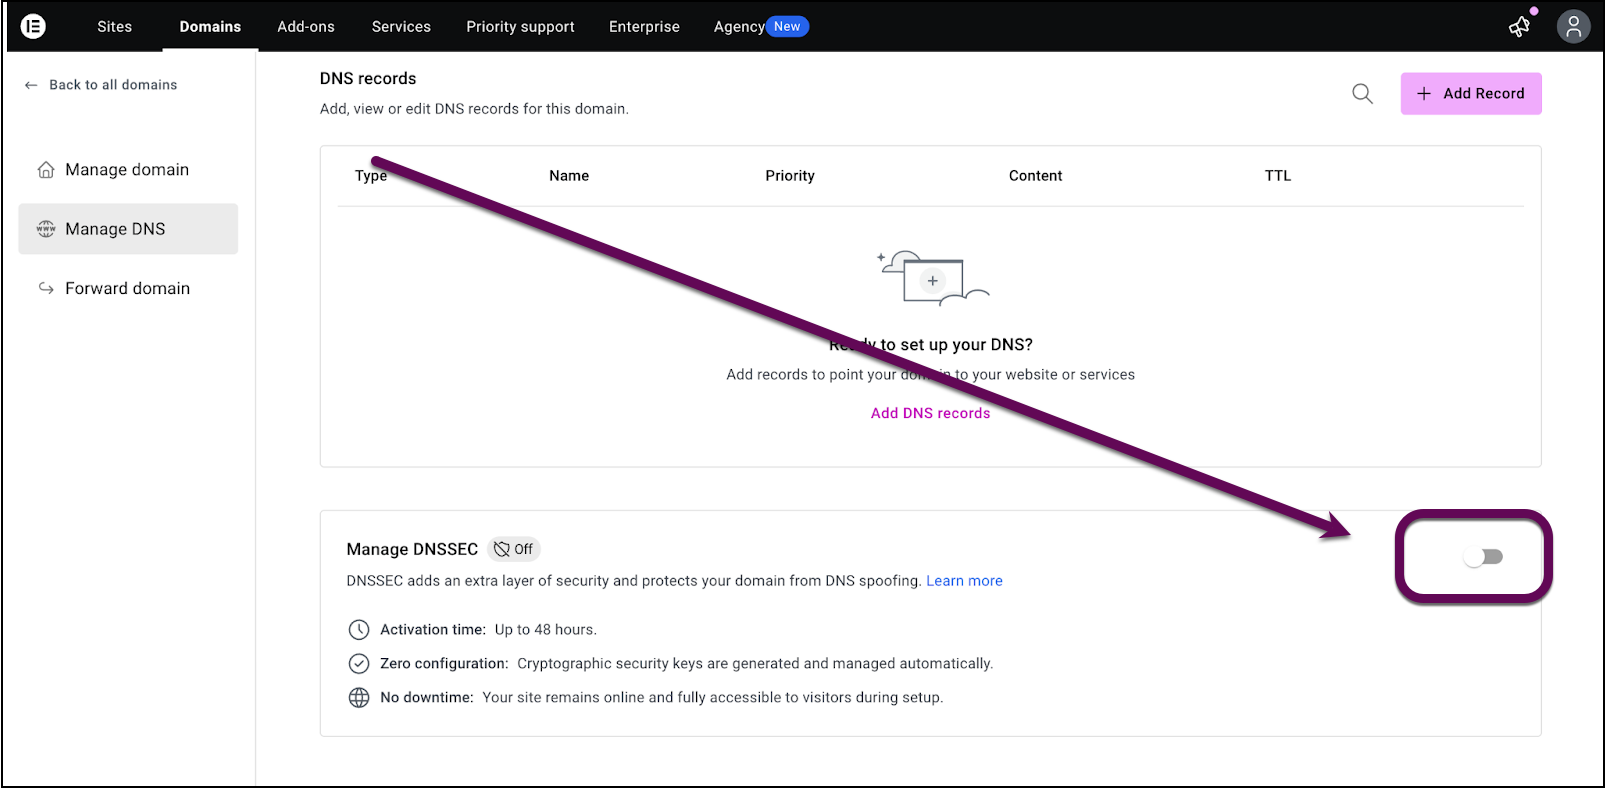Click the Off badge beside Manage DNSSEC
This screenshot has height=788, width=1605.
(x=514, y=549)
